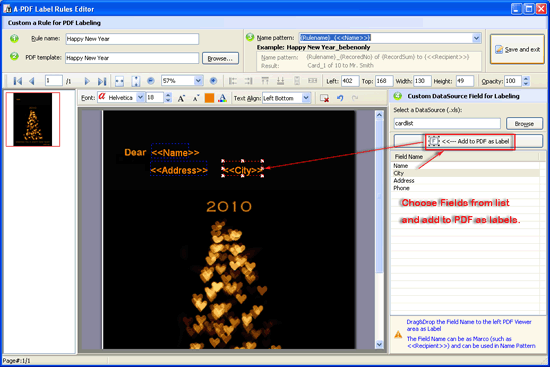Select the City field in list
The width and height of the screenshot is (550, 367).
coord(465,173)
